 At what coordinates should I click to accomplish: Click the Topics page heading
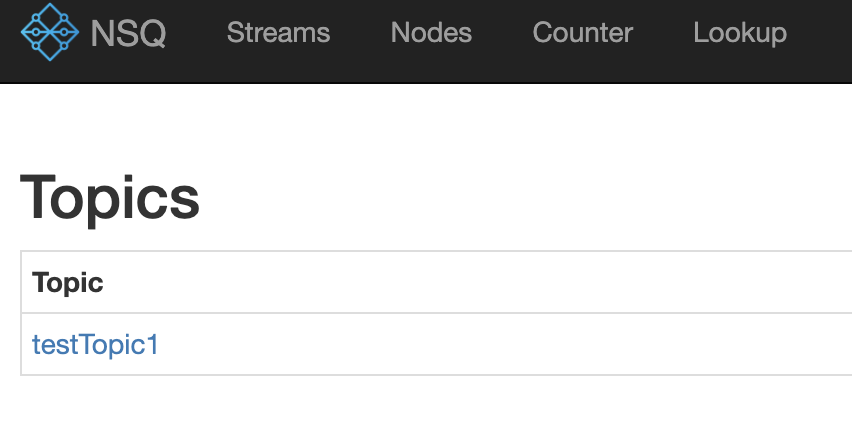[x=110, y=197]
